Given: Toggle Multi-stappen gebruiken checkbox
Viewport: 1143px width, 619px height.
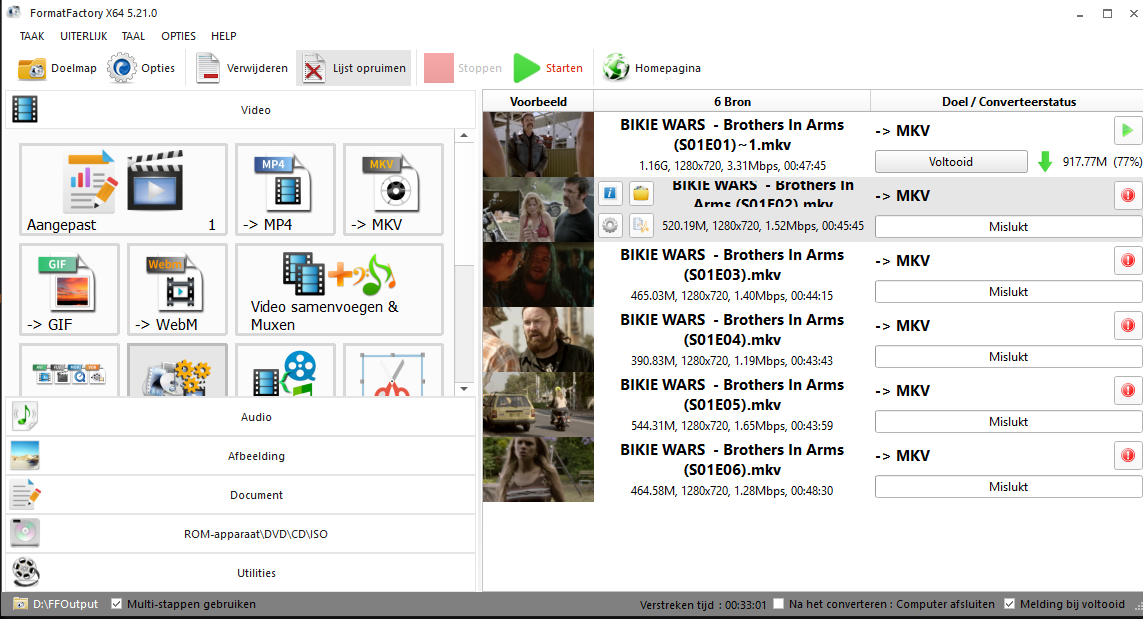Looking at the screenshot, I should tap(117, 604).
